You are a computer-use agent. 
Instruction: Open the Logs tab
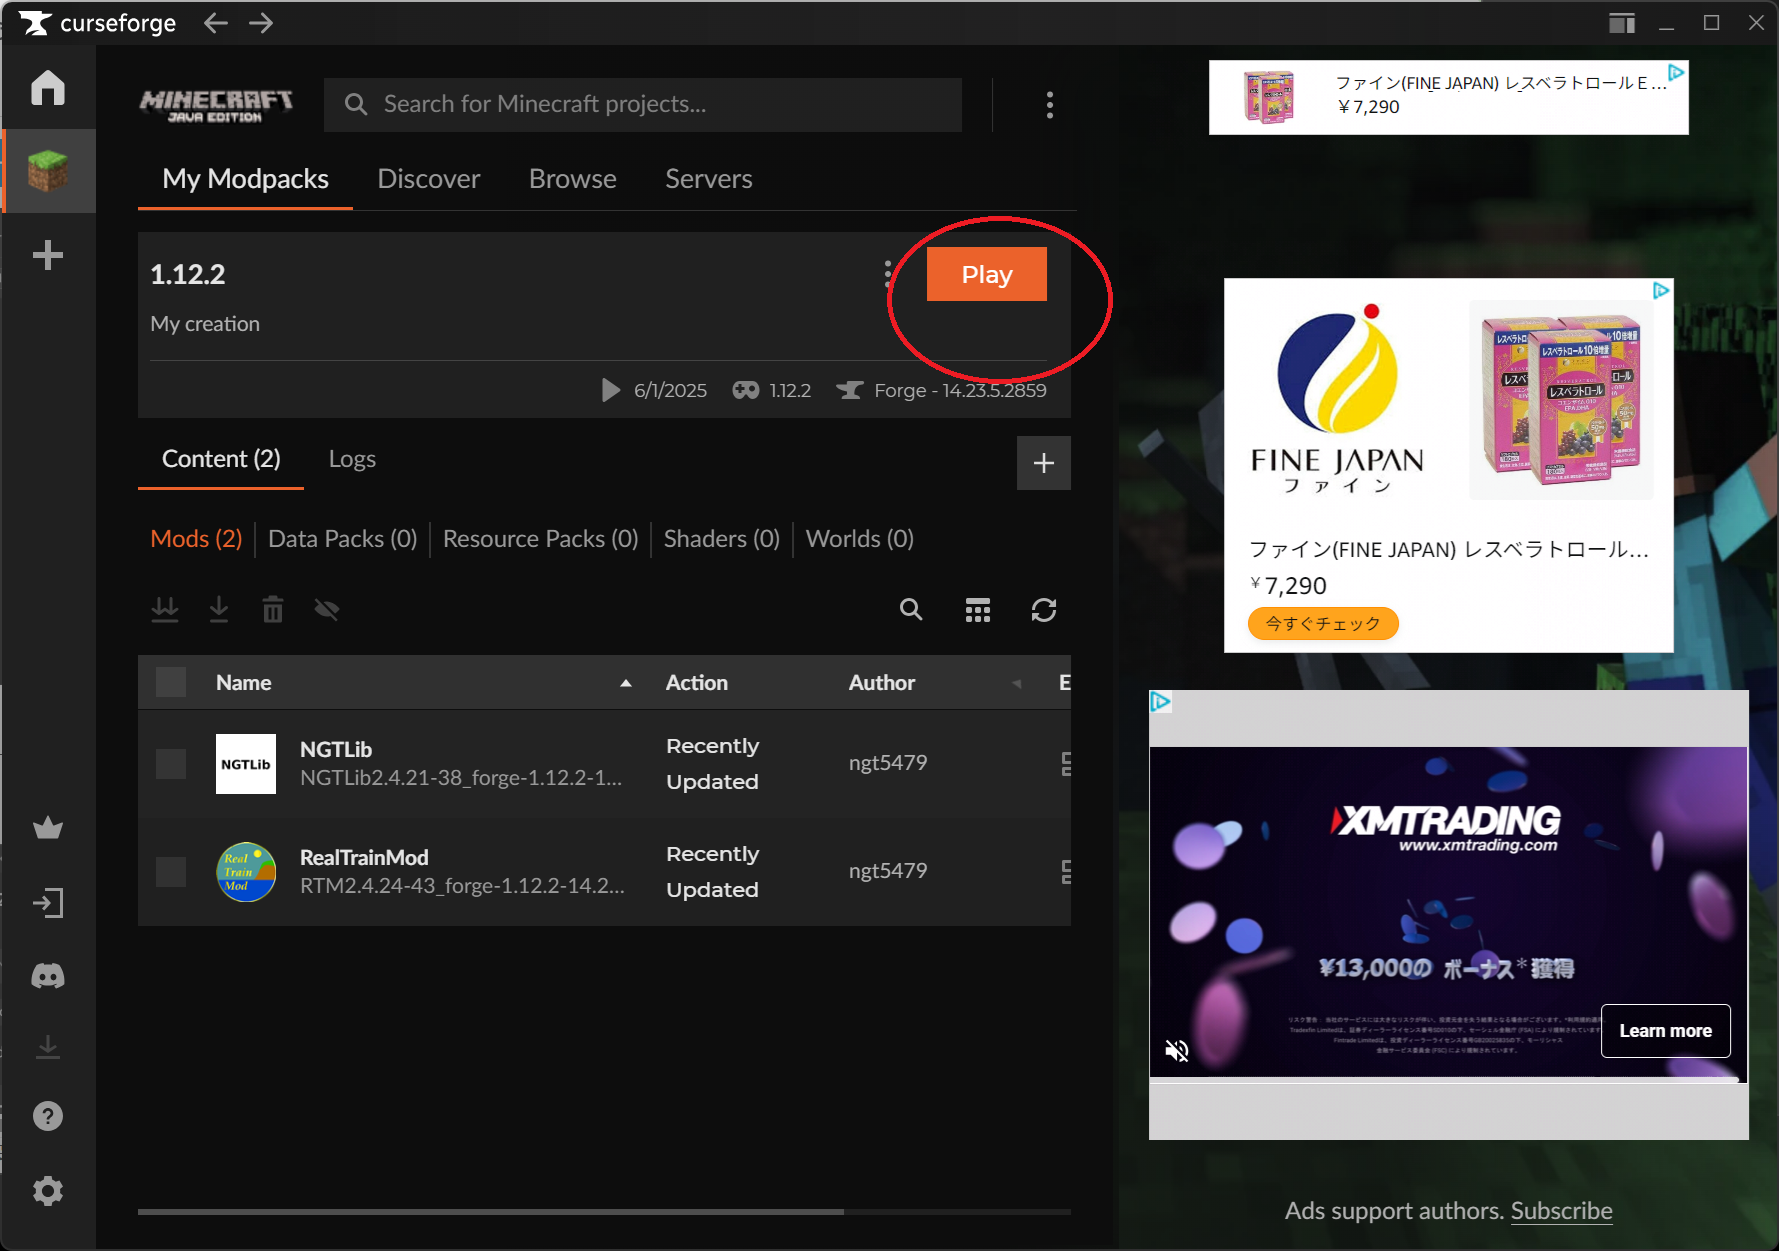coord(352,459)
